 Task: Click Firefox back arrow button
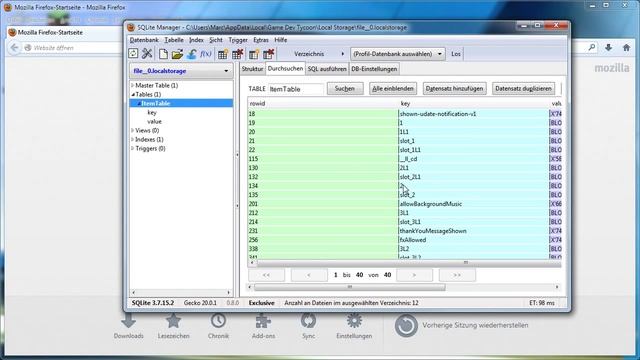pos(14,48)
